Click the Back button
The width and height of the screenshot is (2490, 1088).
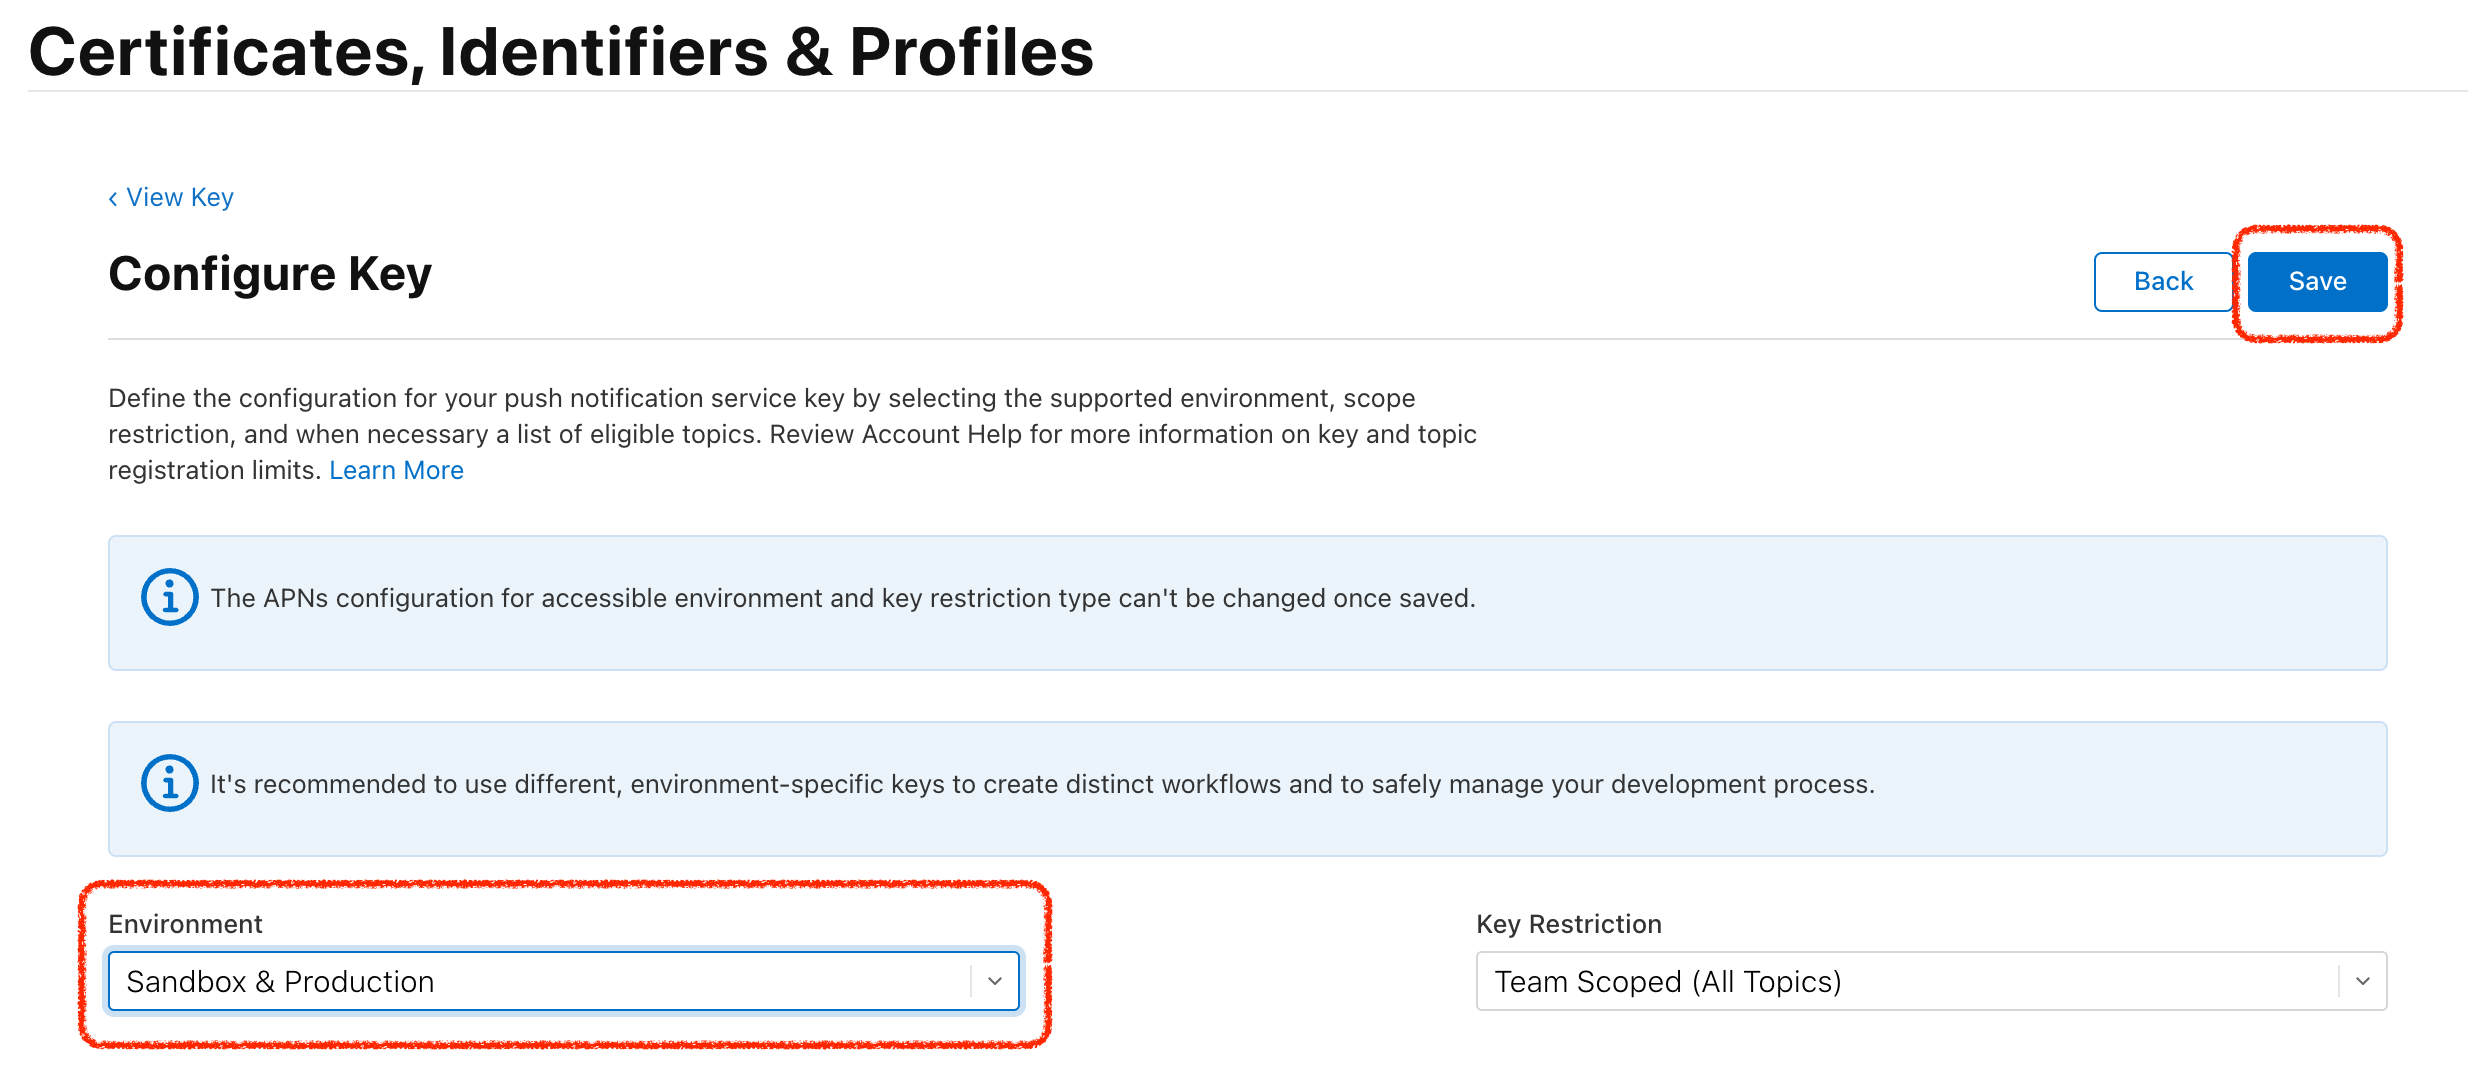(2163, 282)
